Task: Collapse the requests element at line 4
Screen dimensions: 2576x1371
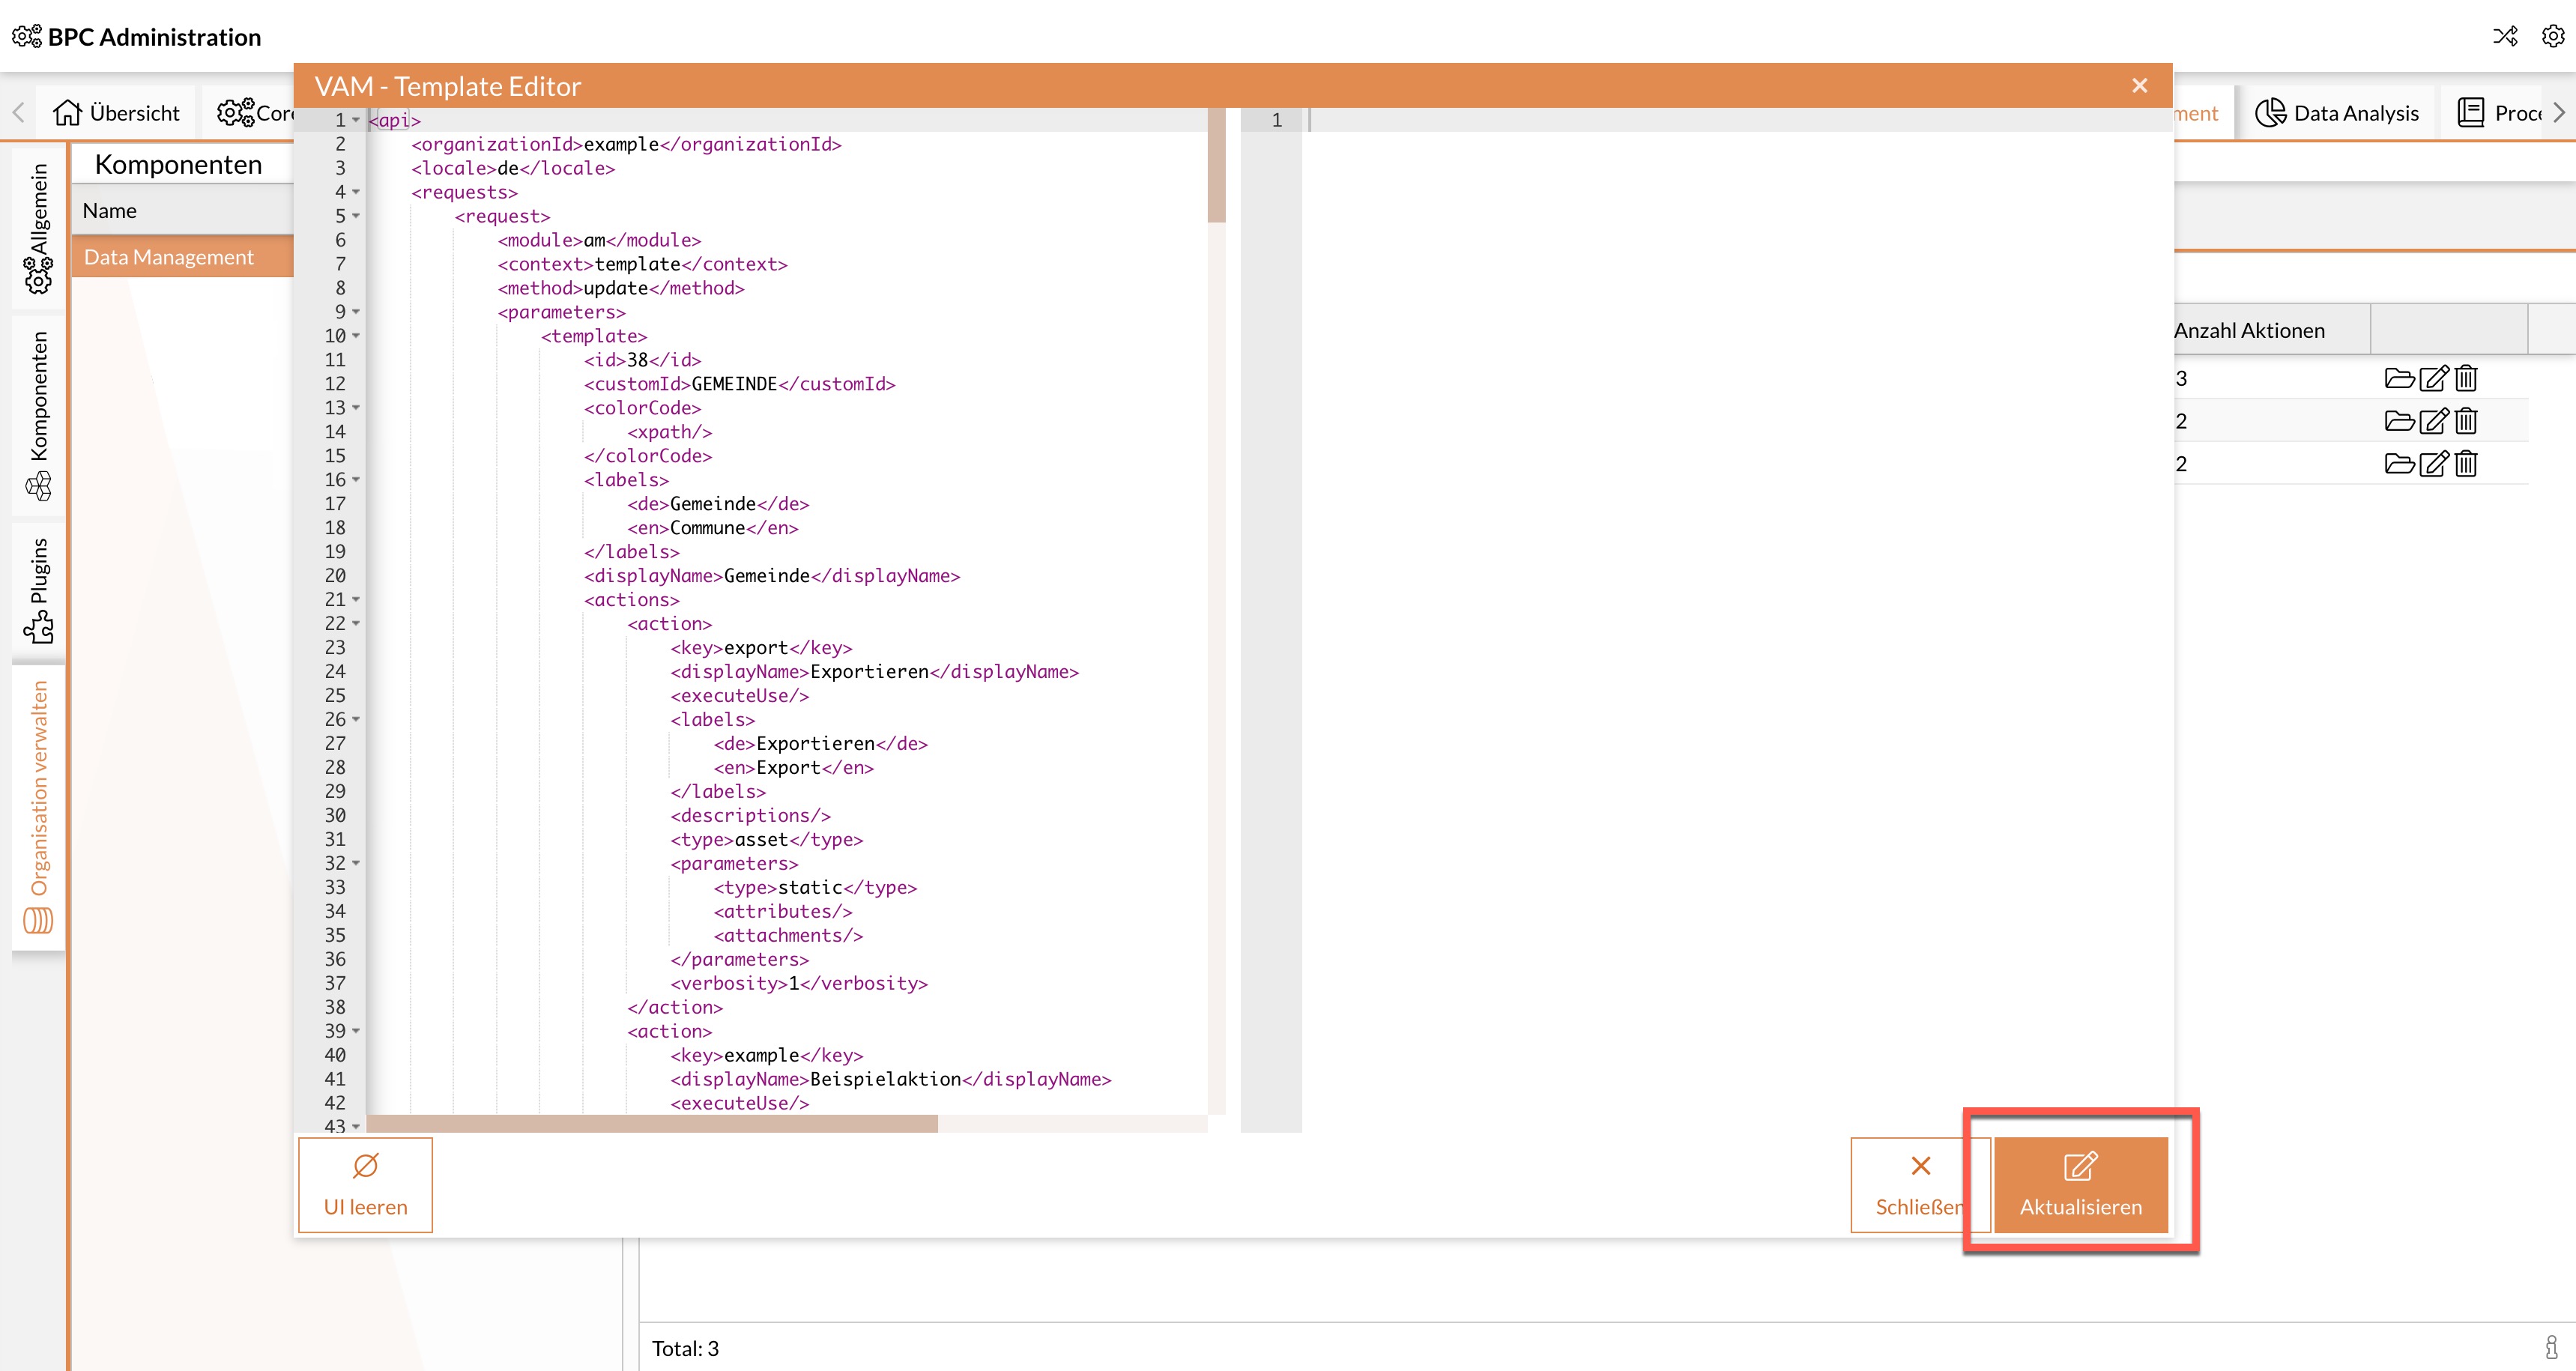Action: click(357, 192)
